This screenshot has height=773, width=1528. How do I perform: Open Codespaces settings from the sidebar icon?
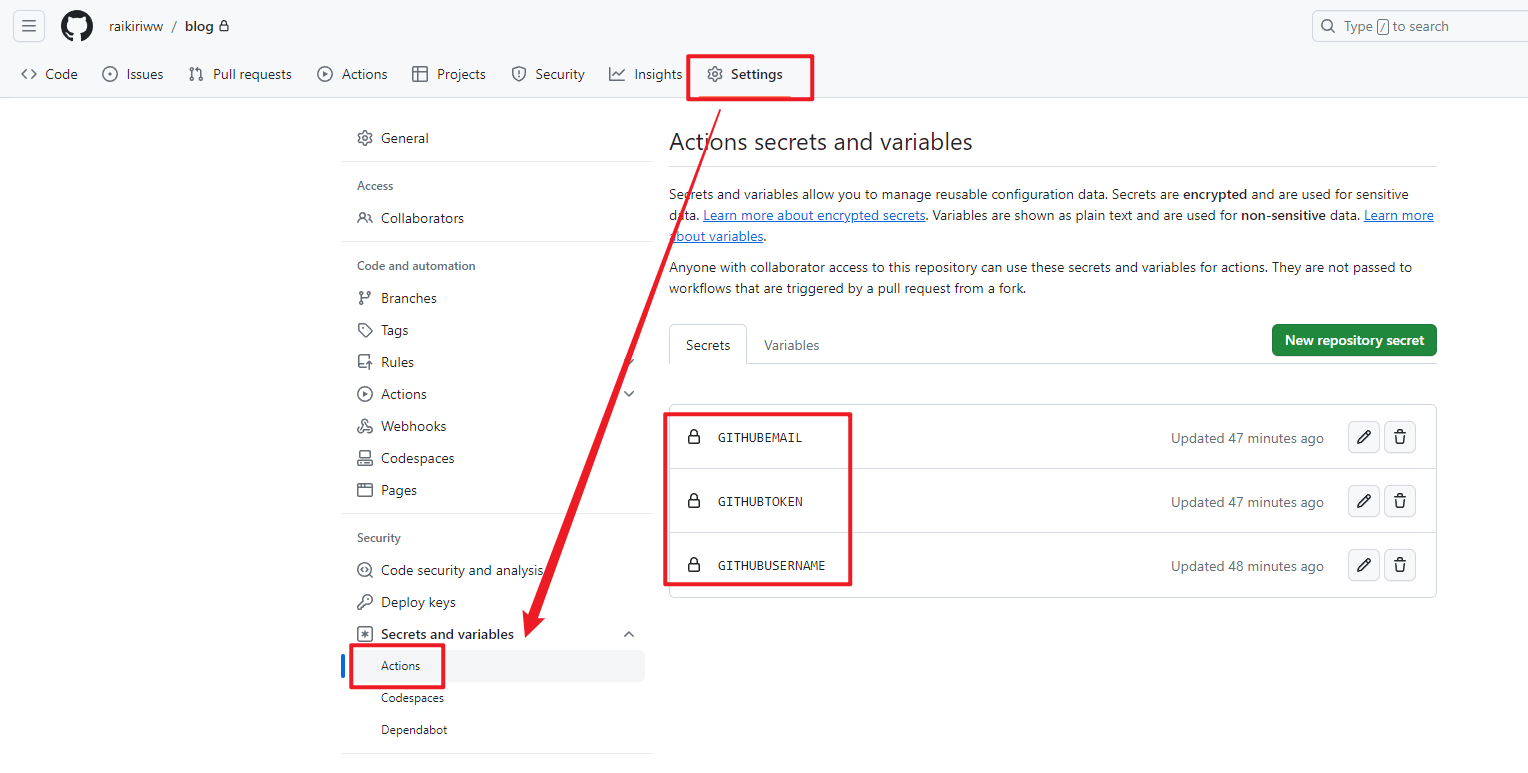coord(366,457)
